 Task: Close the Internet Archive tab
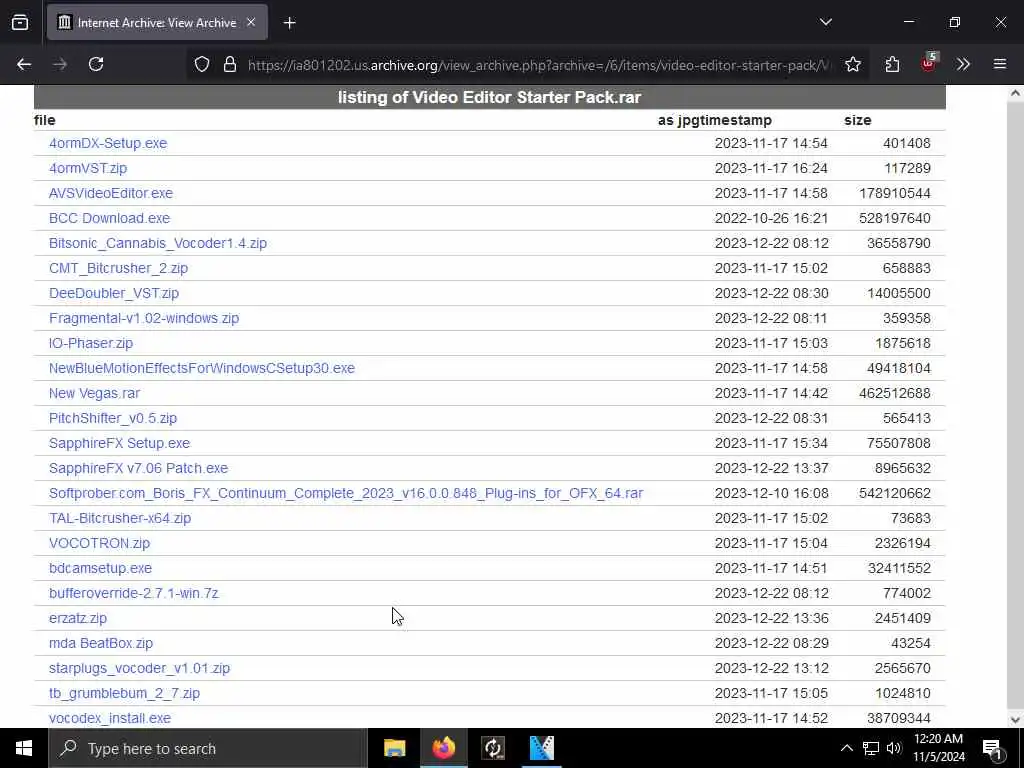coord(251,22)
